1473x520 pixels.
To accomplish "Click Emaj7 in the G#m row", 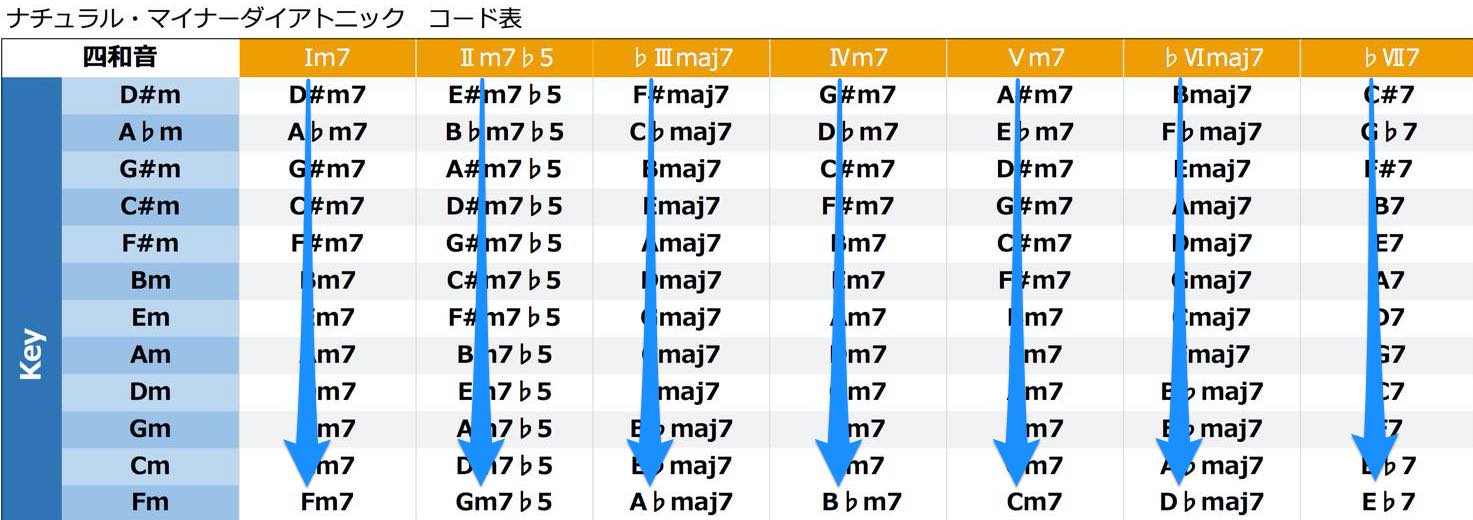I will coord(1212,169).
